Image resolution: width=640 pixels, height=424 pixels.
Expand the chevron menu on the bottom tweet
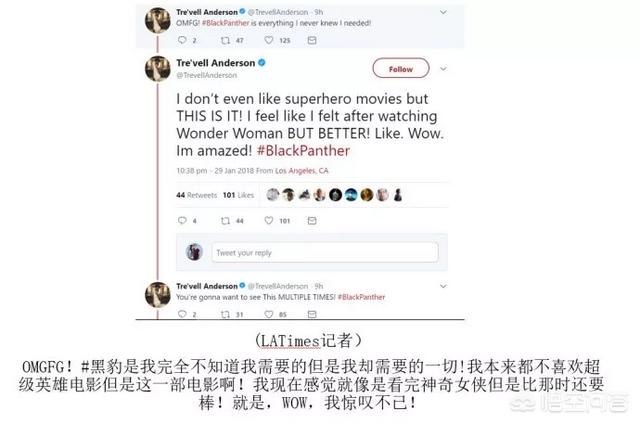tap(443, 286)
